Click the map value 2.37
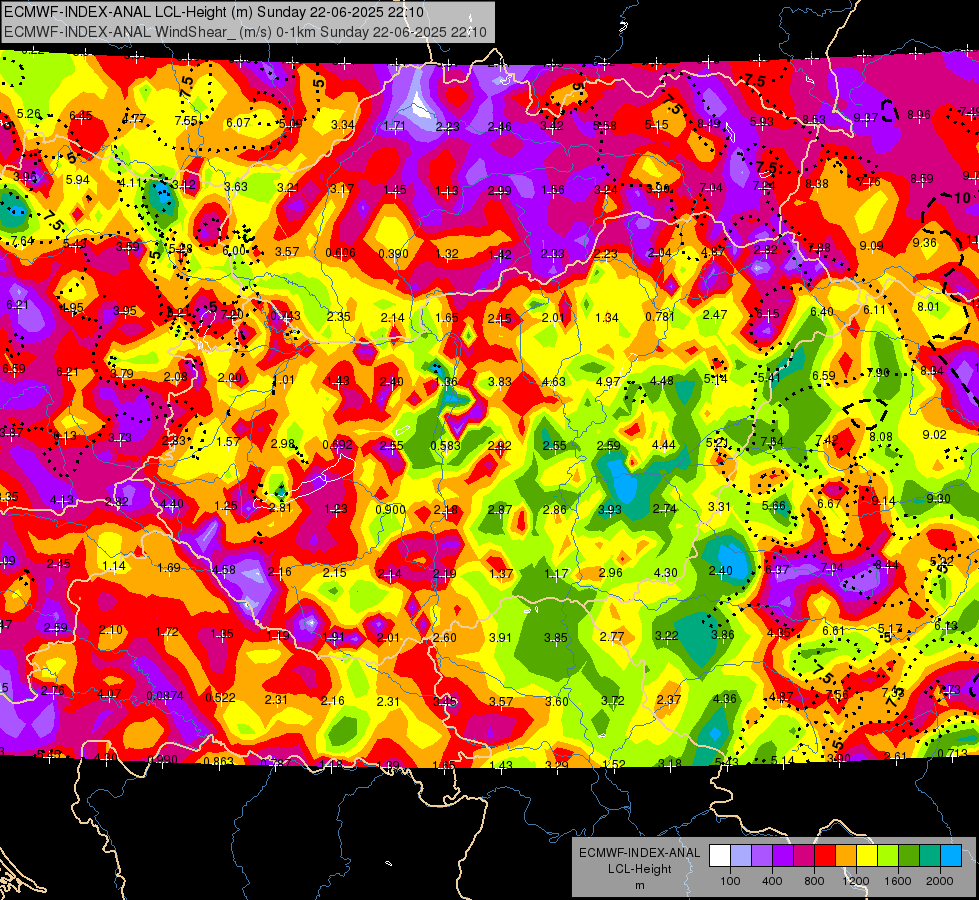This screenshot has width=979, height=900. click(x=668, y=700)
